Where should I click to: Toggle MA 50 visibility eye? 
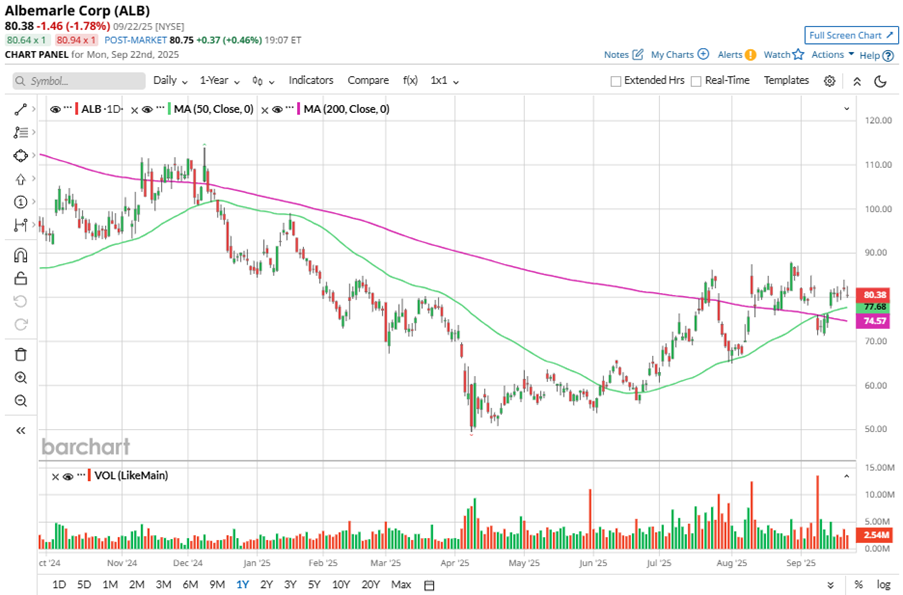(147, 109)
